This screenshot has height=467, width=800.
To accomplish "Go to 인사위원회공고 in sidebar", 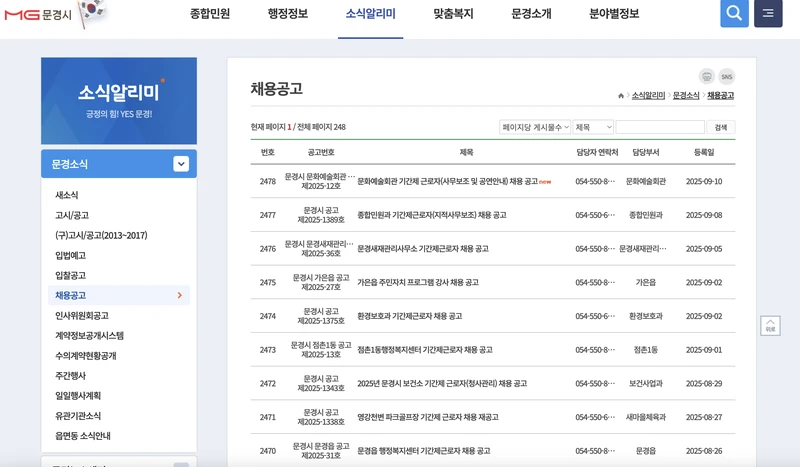I will point(82,315).
